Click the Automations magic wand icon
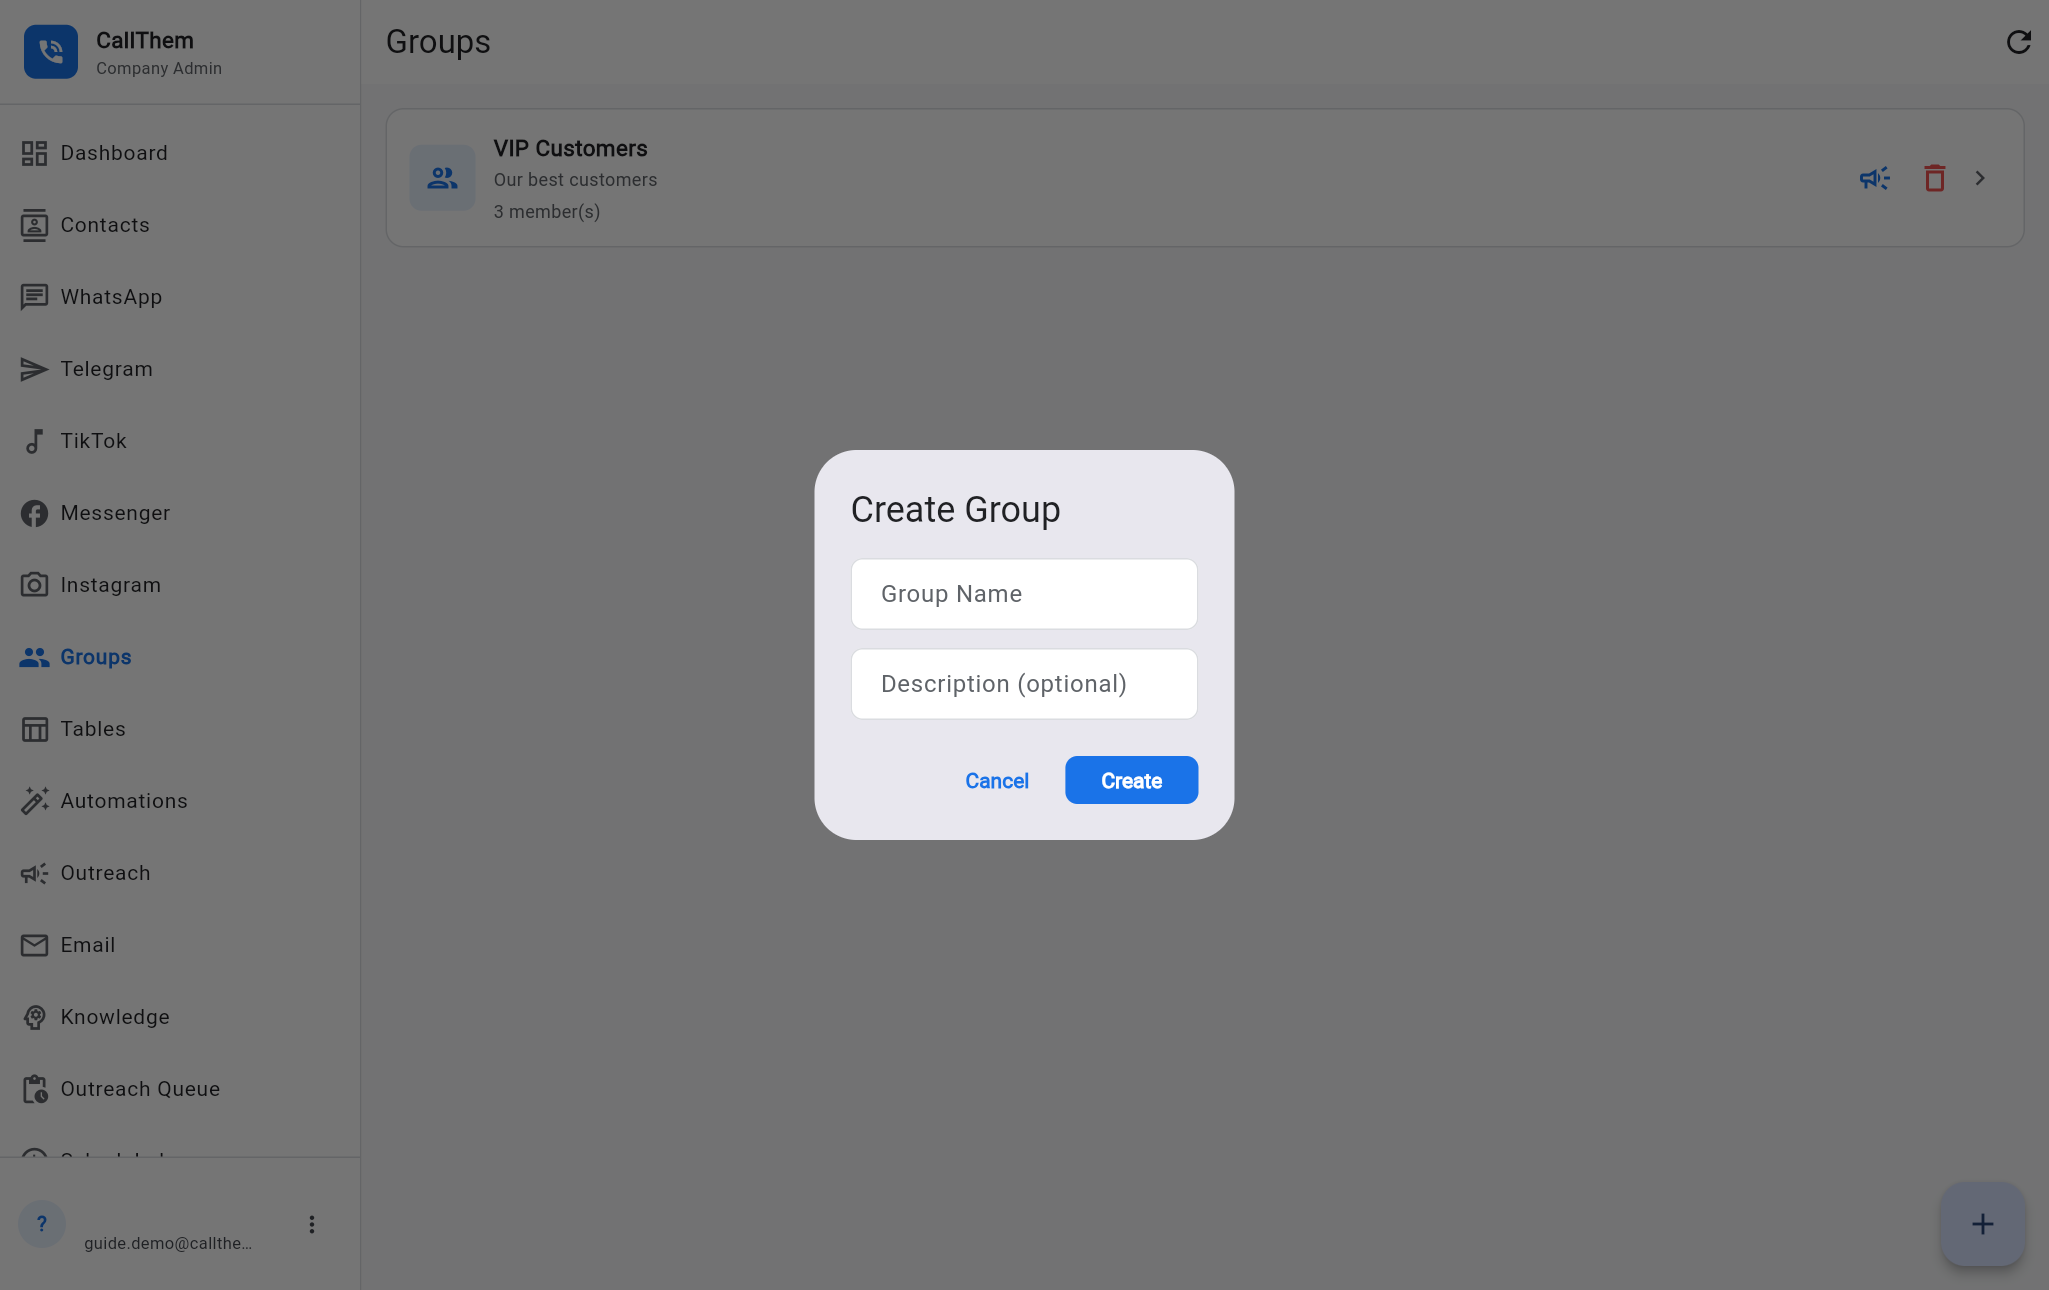Screen dimensions: 2049x1290 point(34,801)
